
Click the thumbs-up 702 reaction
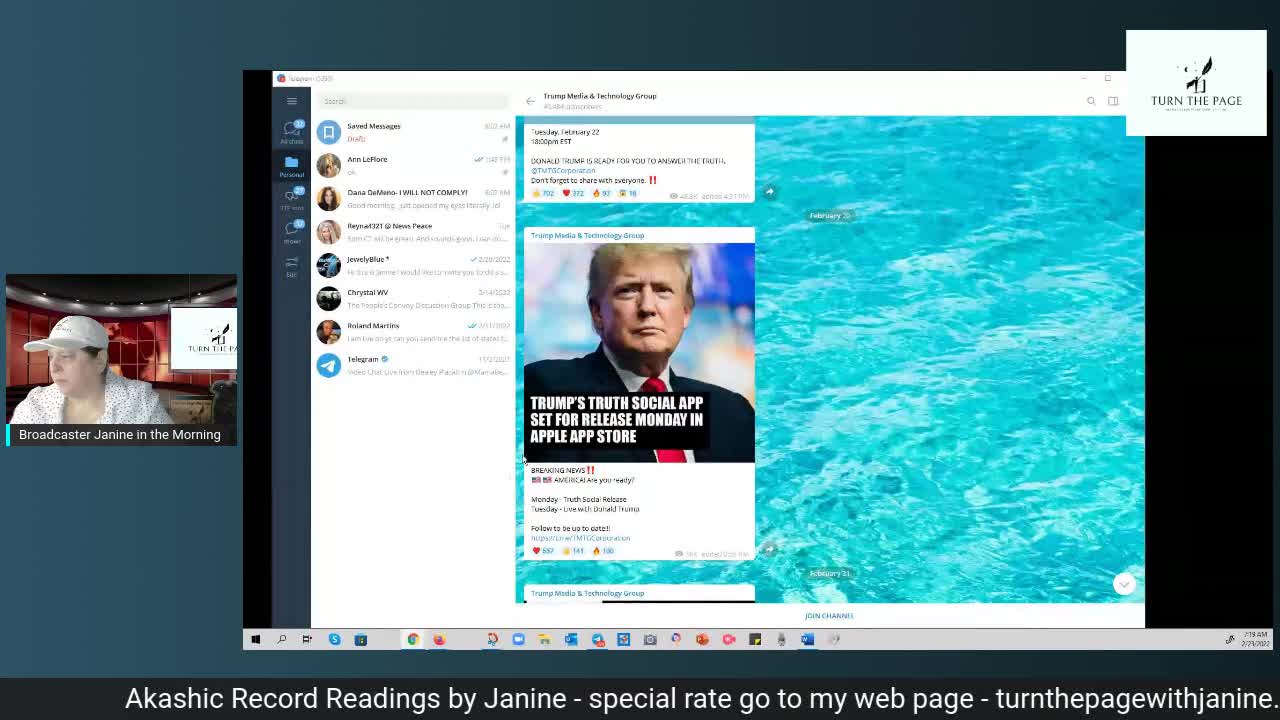pyautogui.click(x=543, y=193)
